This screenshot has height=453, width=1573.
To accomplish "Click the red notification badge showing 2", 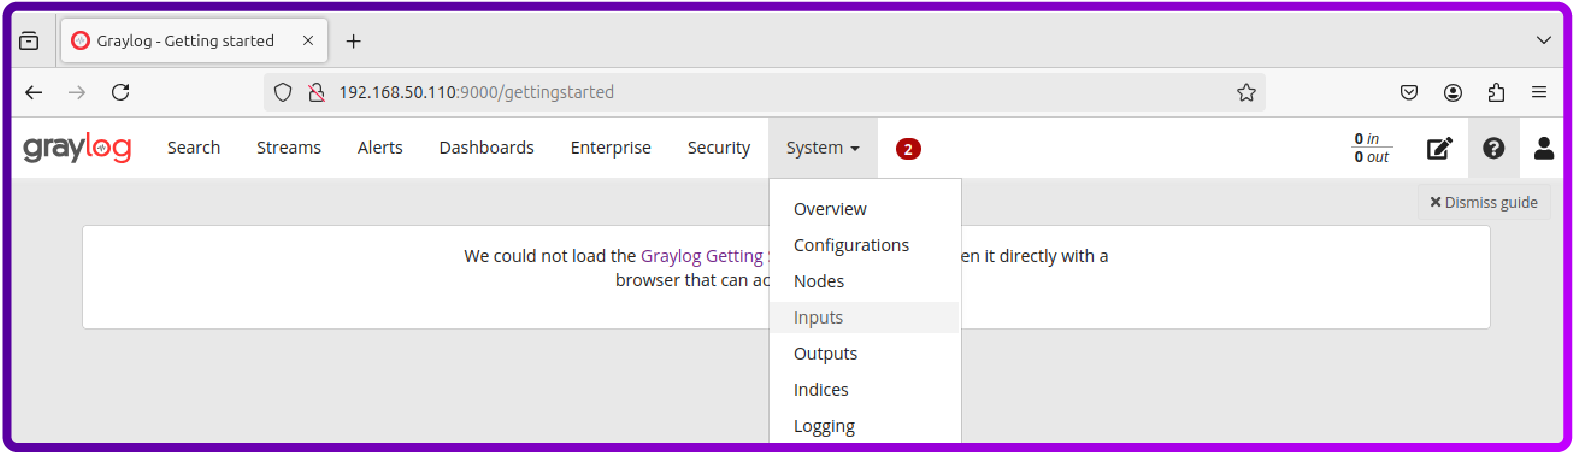I will click(x=908, y=149).
